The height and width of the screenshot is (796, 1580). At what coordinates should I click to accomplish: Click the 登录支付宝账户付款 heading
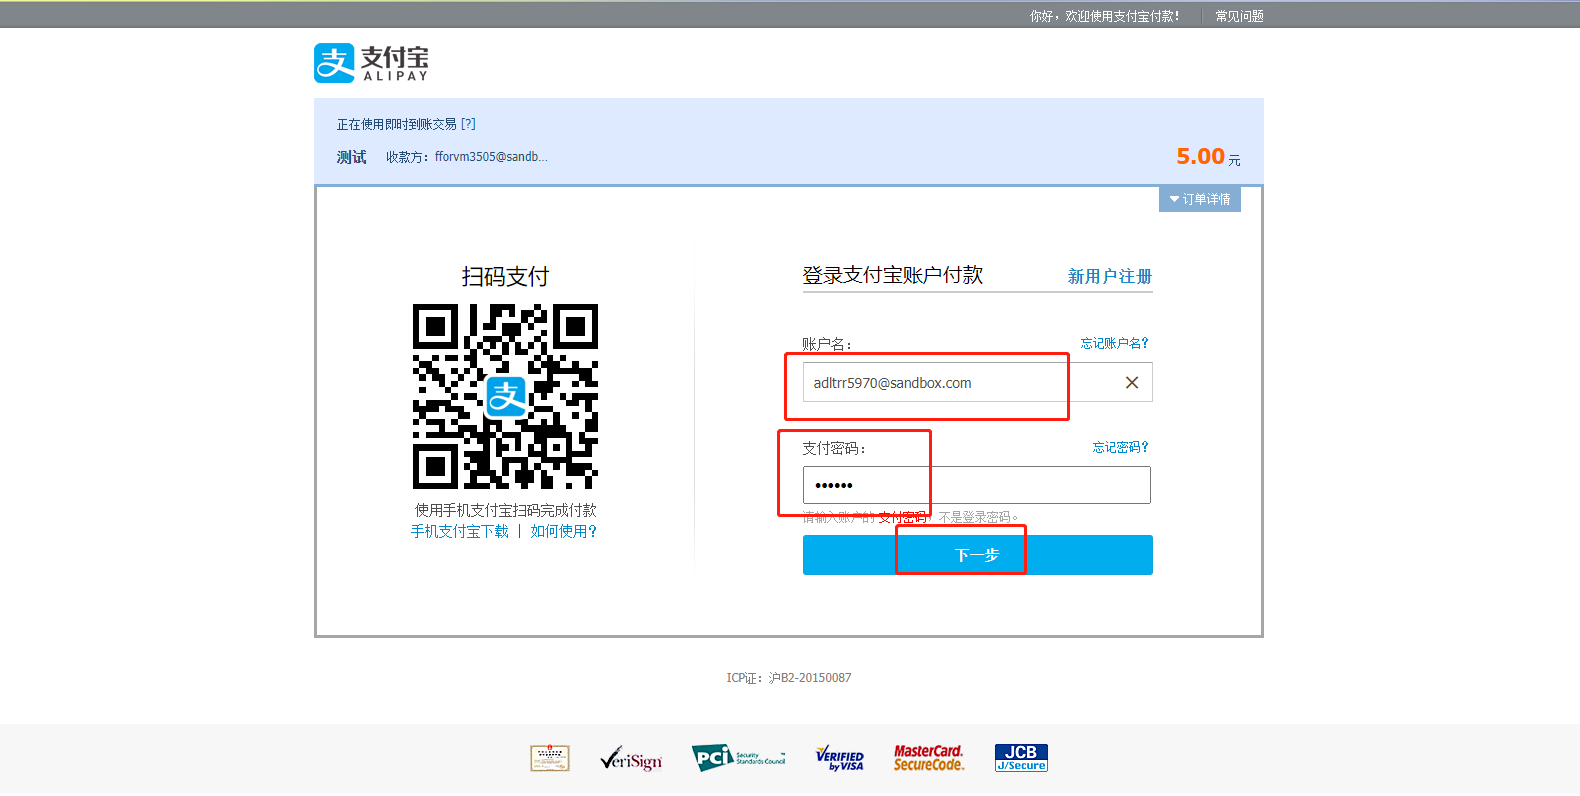[893, 275]
